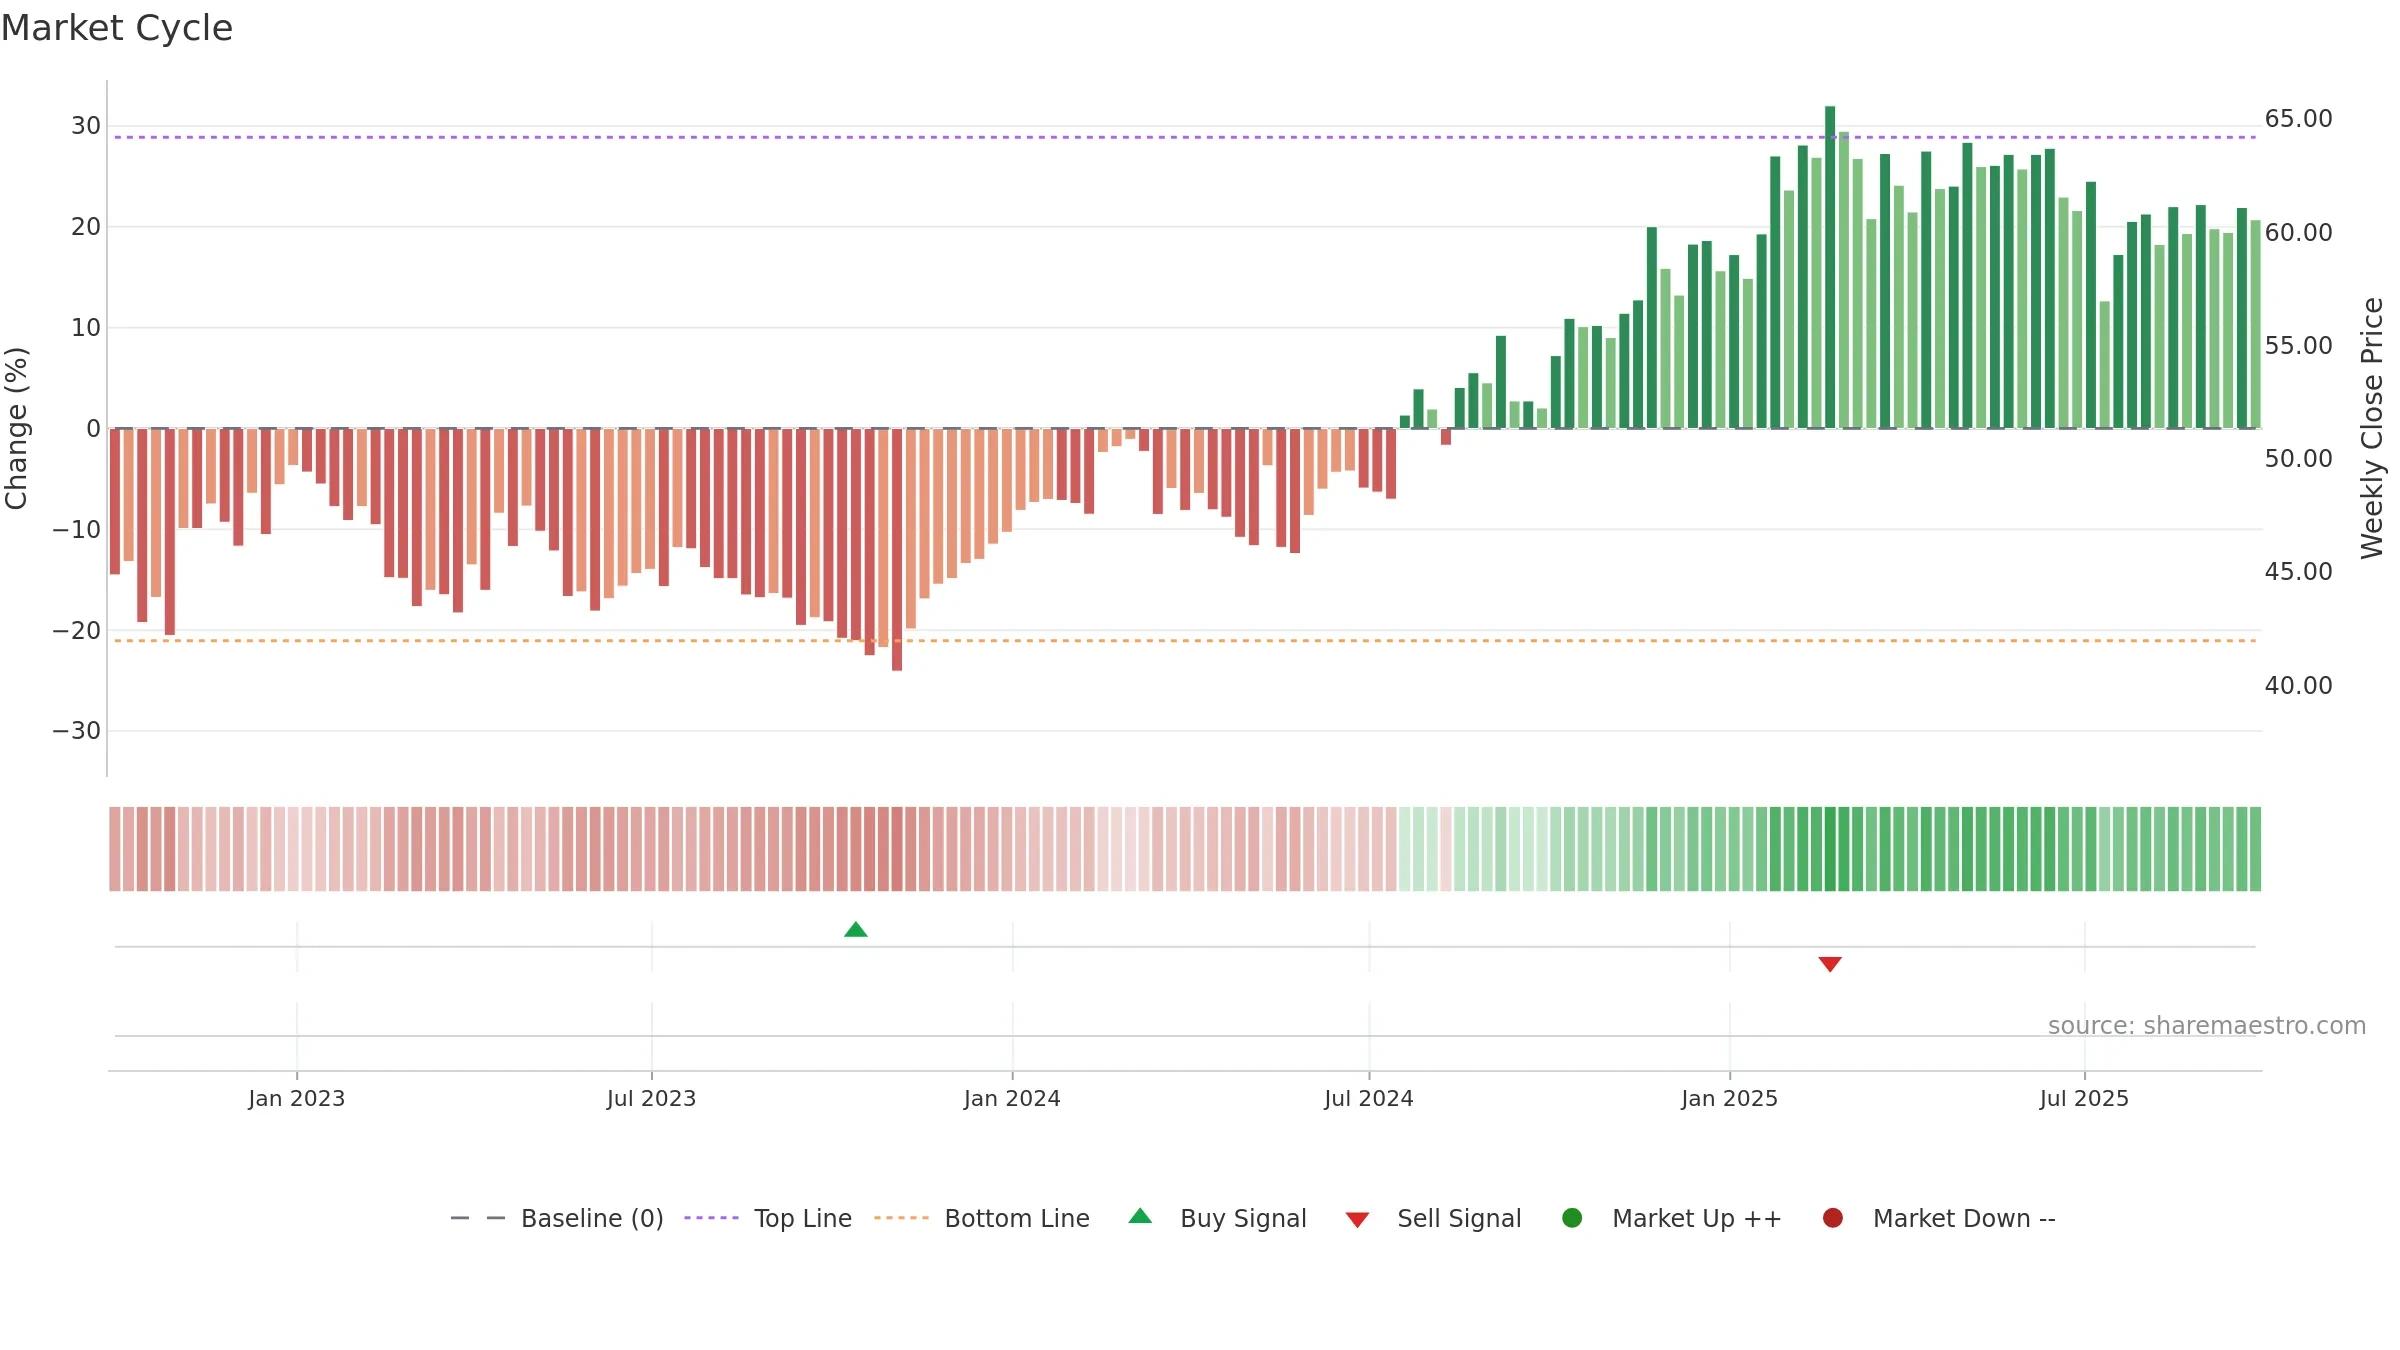Image resolution: width=2400 pixels, height=1350 pixels.
Task: Click the green circle icon in the legend
Action: (1572, 1218)
